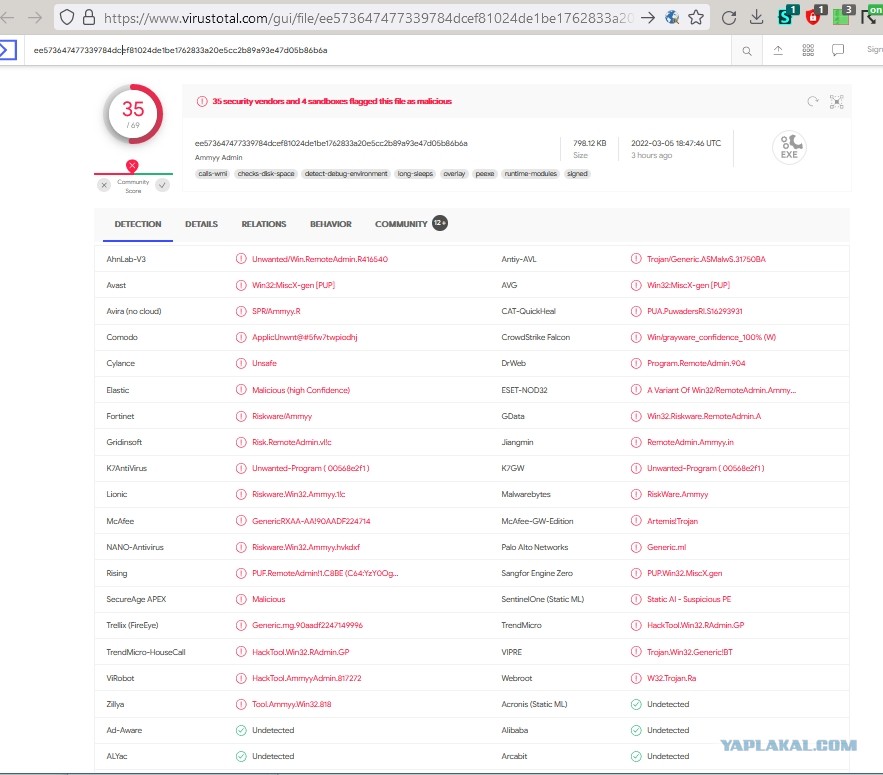Click the similar files graph icon
The image size is (883, 775).
[x=836, y=101]
